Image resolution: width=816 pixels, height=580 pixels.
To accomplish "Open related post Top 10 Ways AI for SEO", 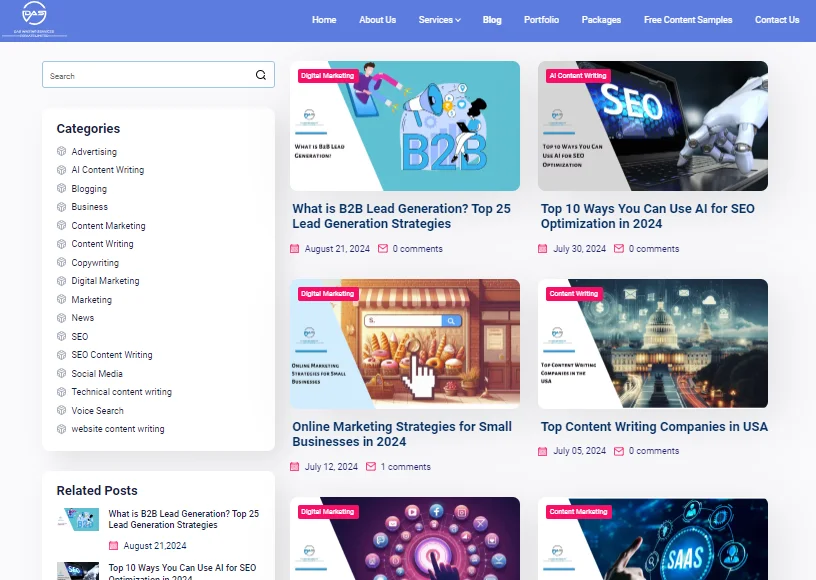I will pos(182,571).
